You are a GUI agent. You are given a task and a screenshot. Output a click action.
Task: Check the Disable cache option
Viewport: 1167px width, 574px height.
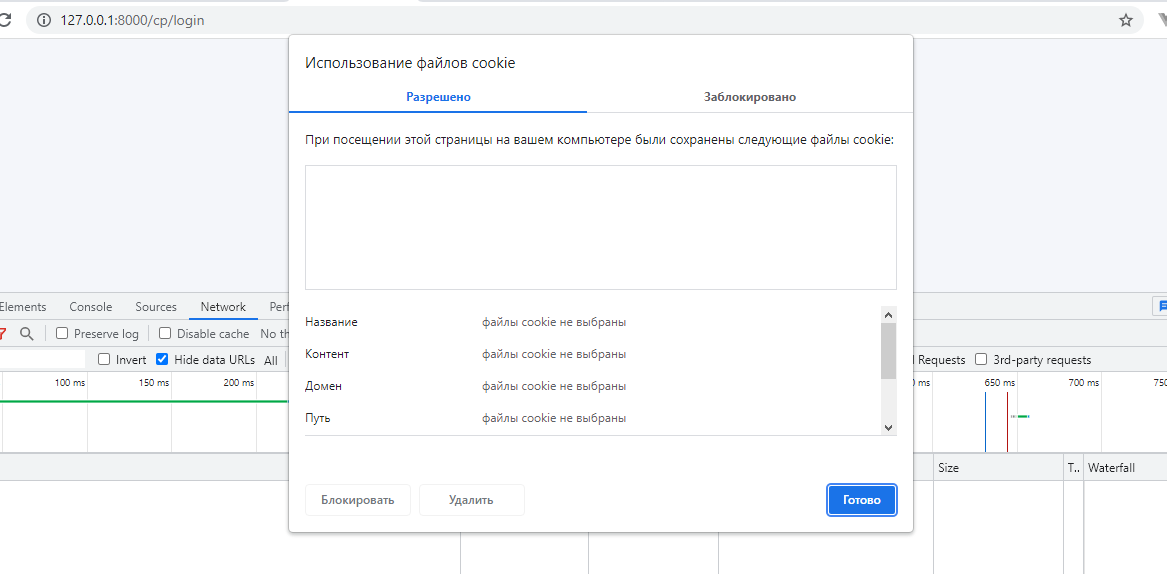pos(166,334)
